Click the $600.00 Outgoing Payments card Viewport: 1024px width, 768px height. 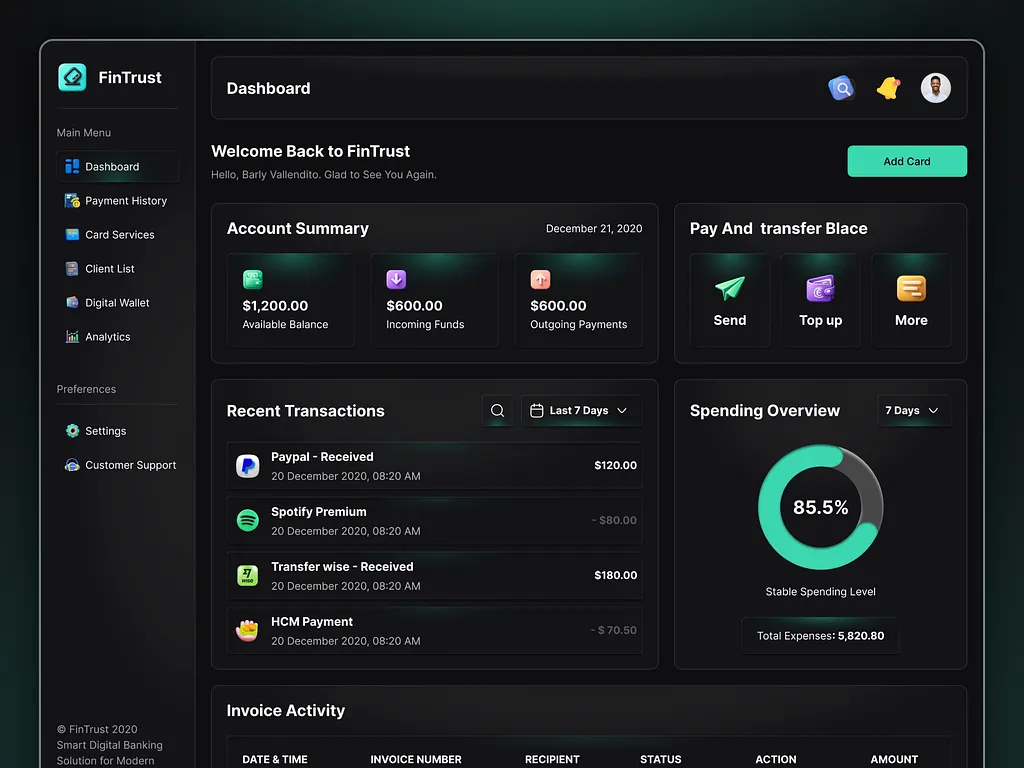point(579,300)
